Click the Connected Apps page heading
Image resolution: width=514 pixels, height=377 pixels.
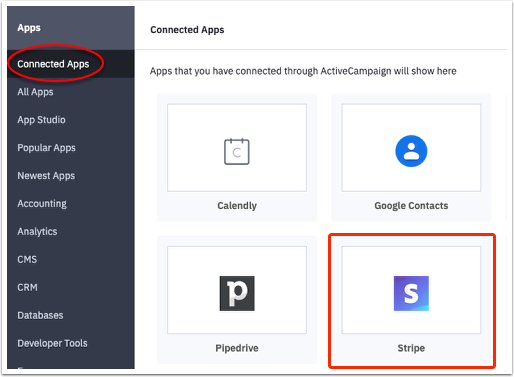click(x=187, y=30)
